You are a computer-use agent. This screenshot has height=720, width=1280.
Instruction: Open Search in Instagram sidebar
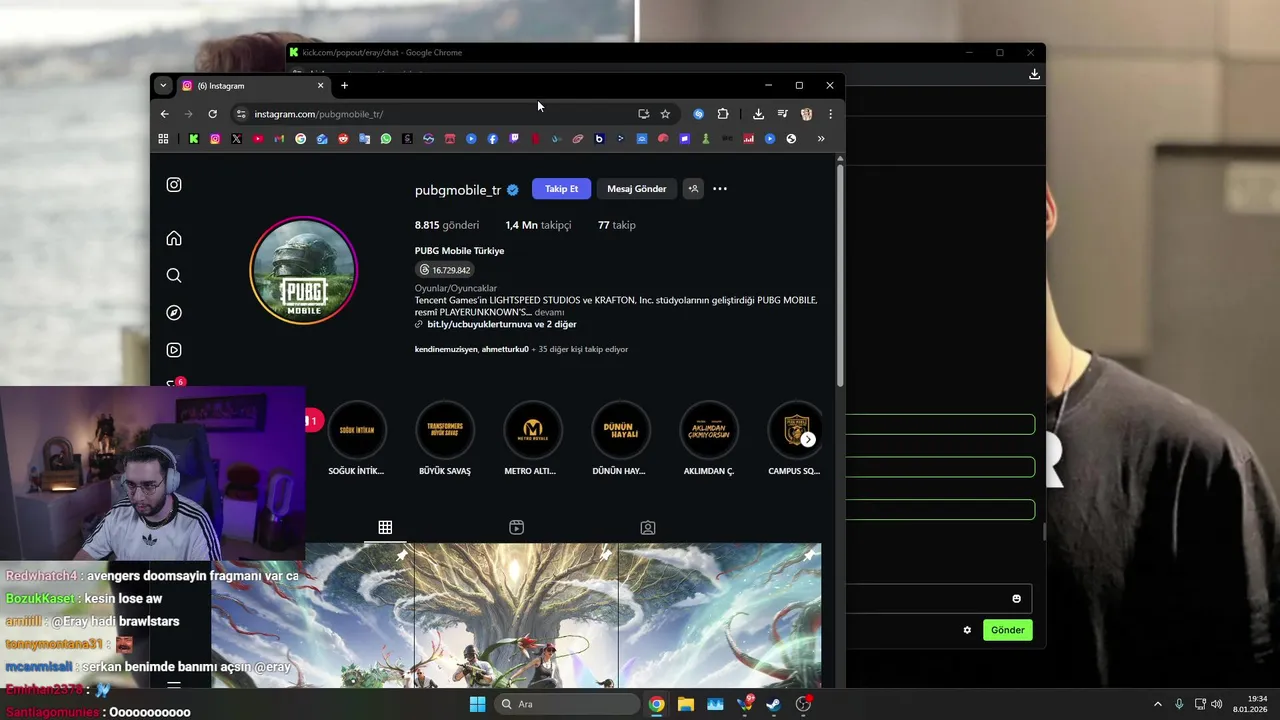pyautogui.click(x=174, y=275)
